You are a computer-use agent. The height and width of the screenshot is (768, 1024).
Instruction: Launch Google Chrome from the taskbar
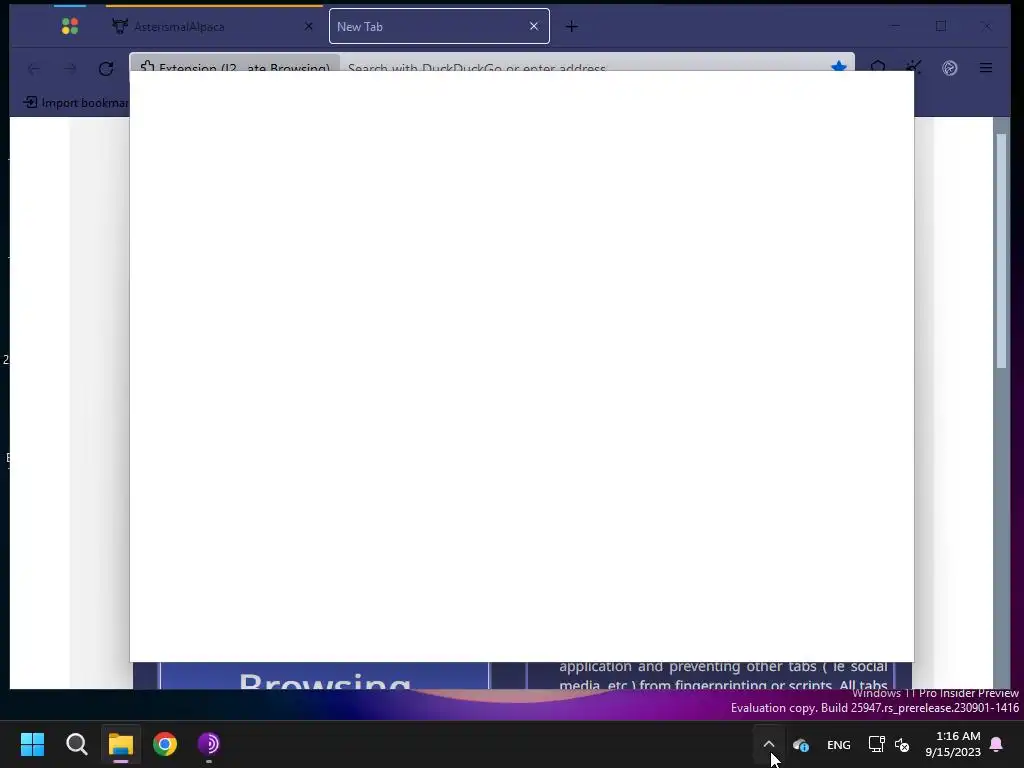pos(165,744)
